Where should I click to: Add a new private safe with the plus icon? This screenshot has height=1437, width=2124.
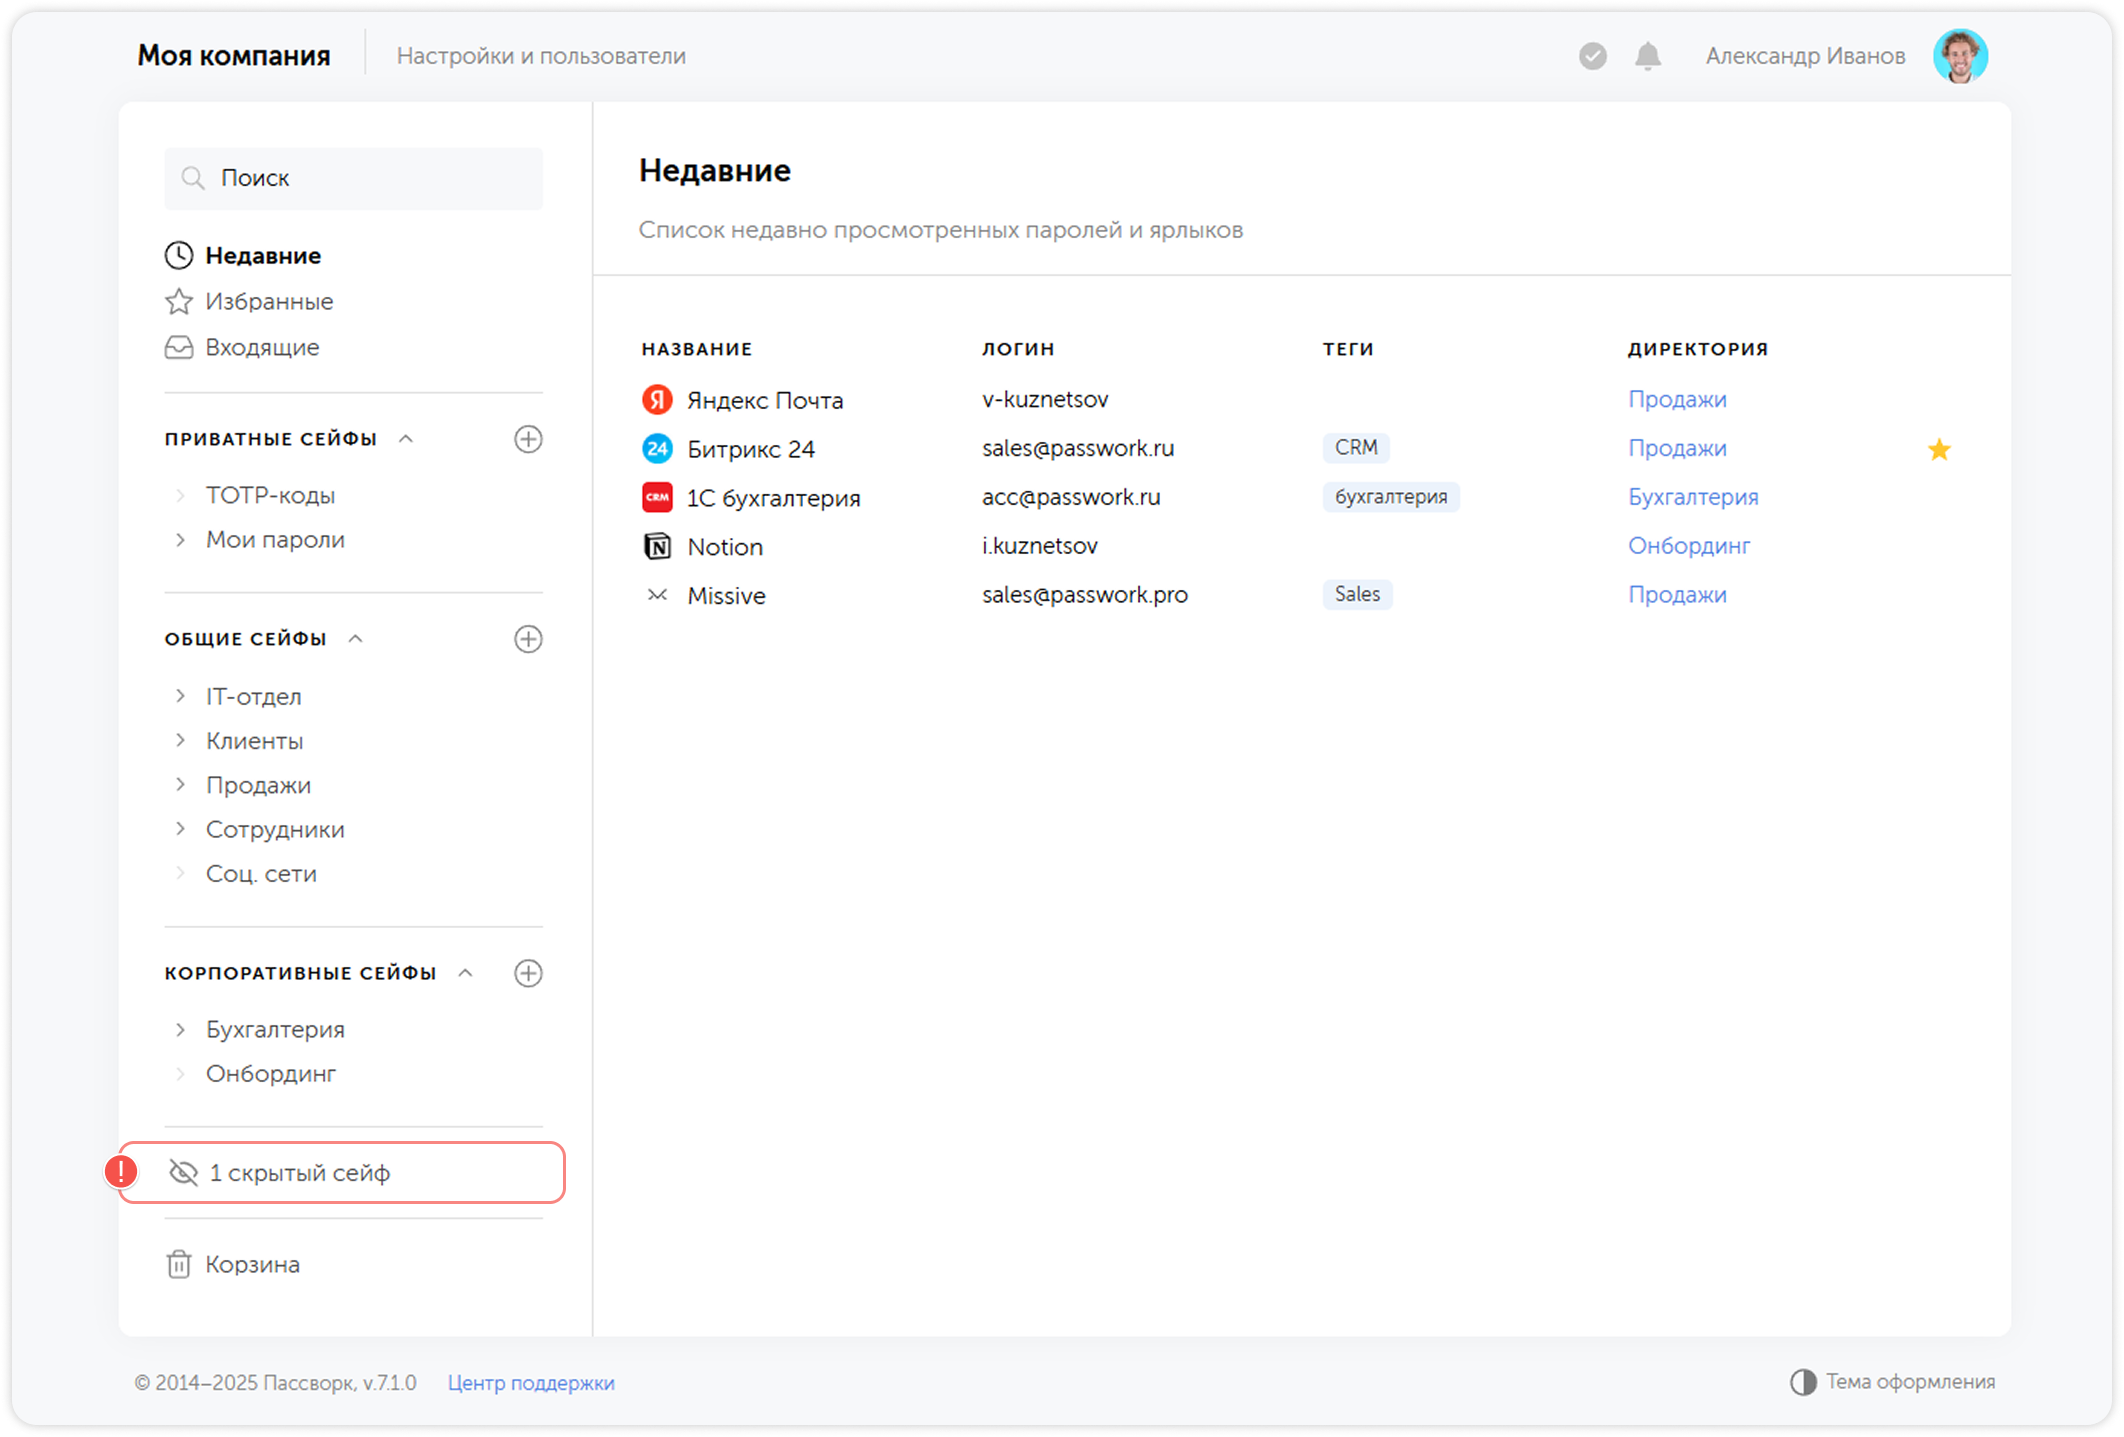coord(528,439)
